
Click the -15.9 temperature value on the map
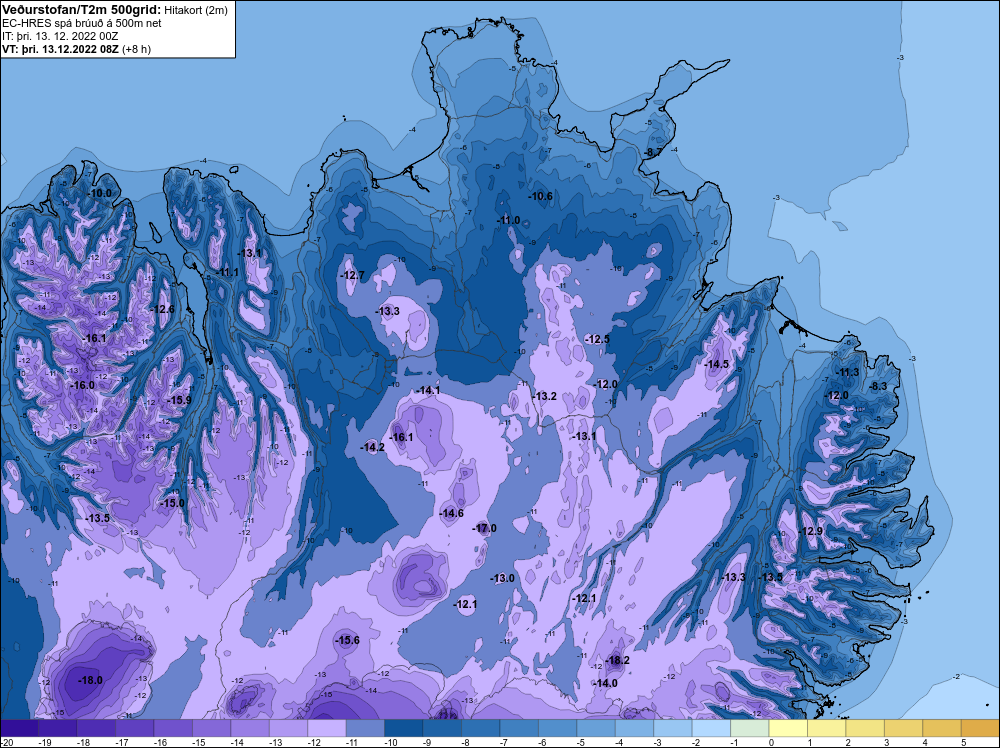pyautogui.click(x=179, y=400)
